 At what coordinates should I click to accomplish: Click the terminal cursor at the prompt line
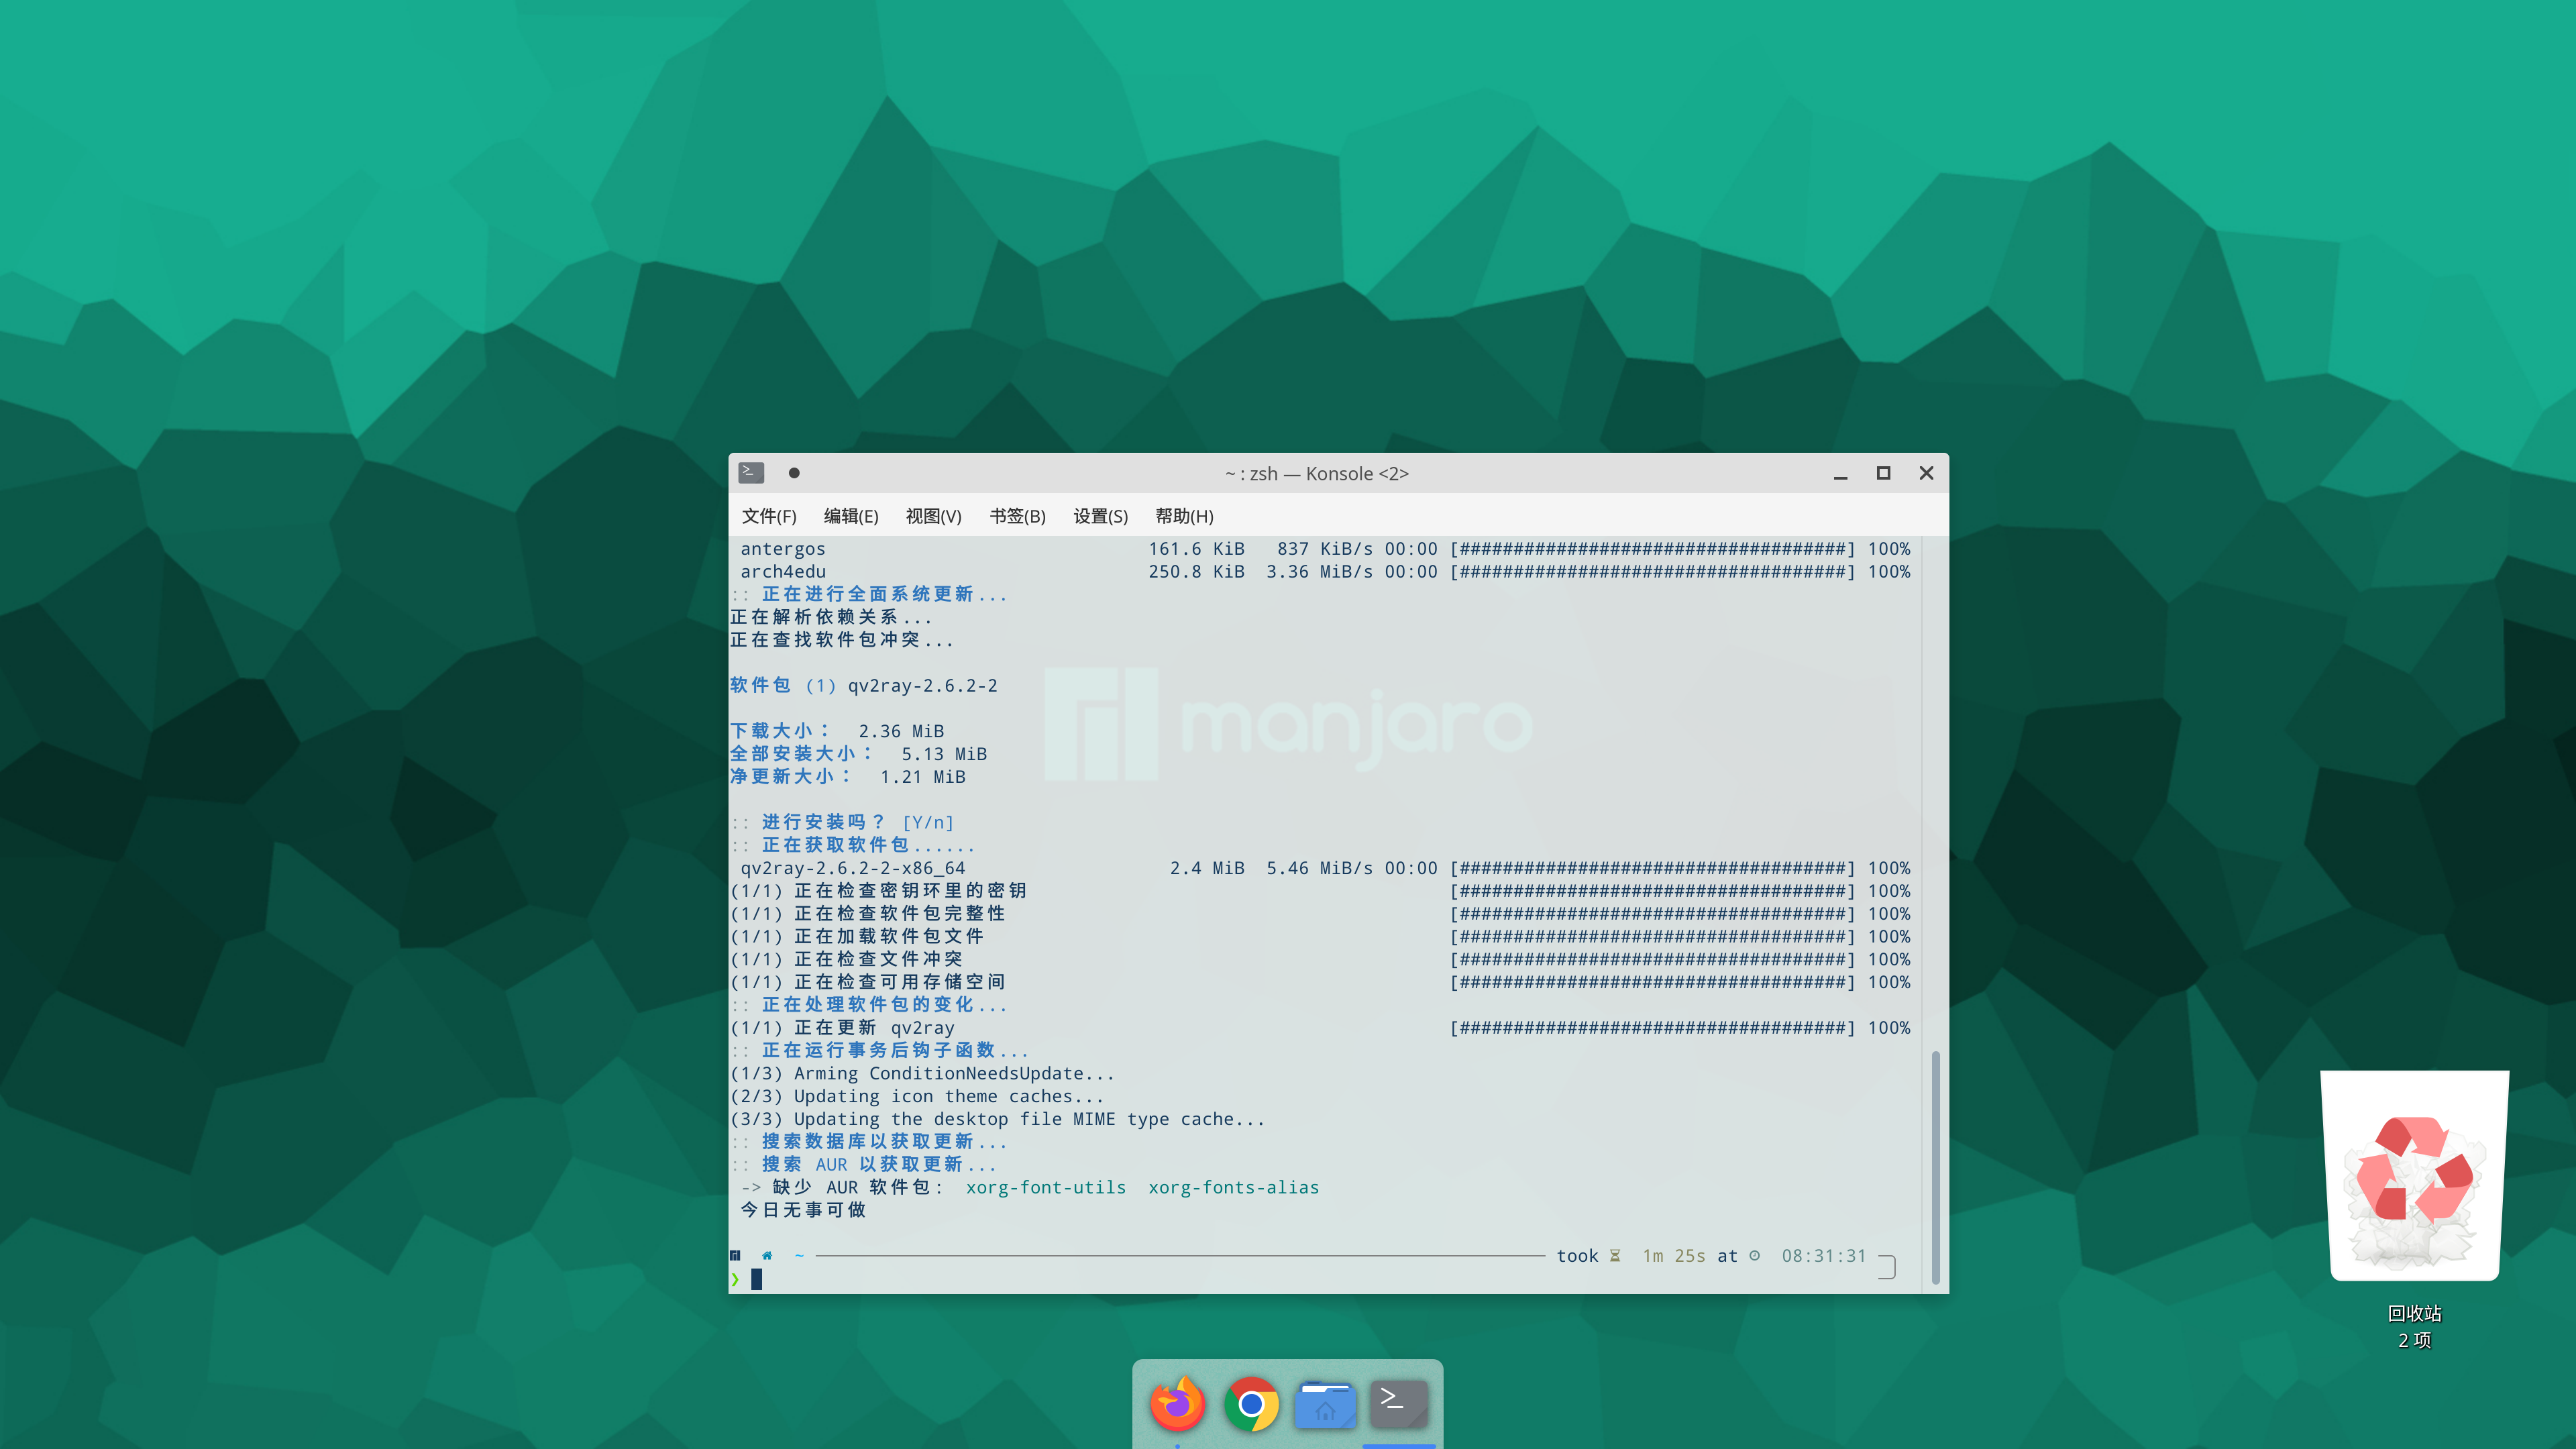757,1279
